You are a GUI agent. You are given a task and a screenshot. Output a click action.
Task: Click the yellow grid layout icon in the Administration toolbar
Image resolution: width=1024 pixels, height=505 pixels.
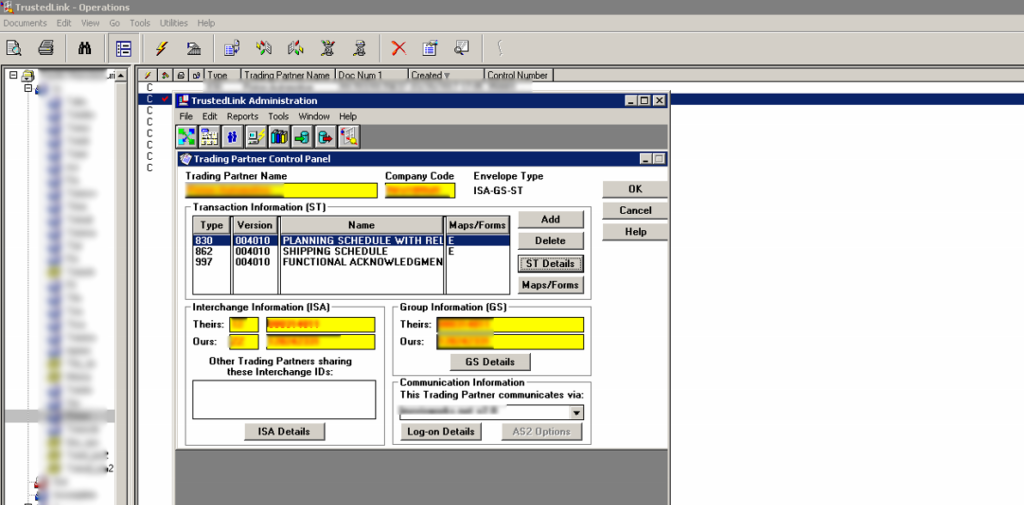click(x=210, y=137)
